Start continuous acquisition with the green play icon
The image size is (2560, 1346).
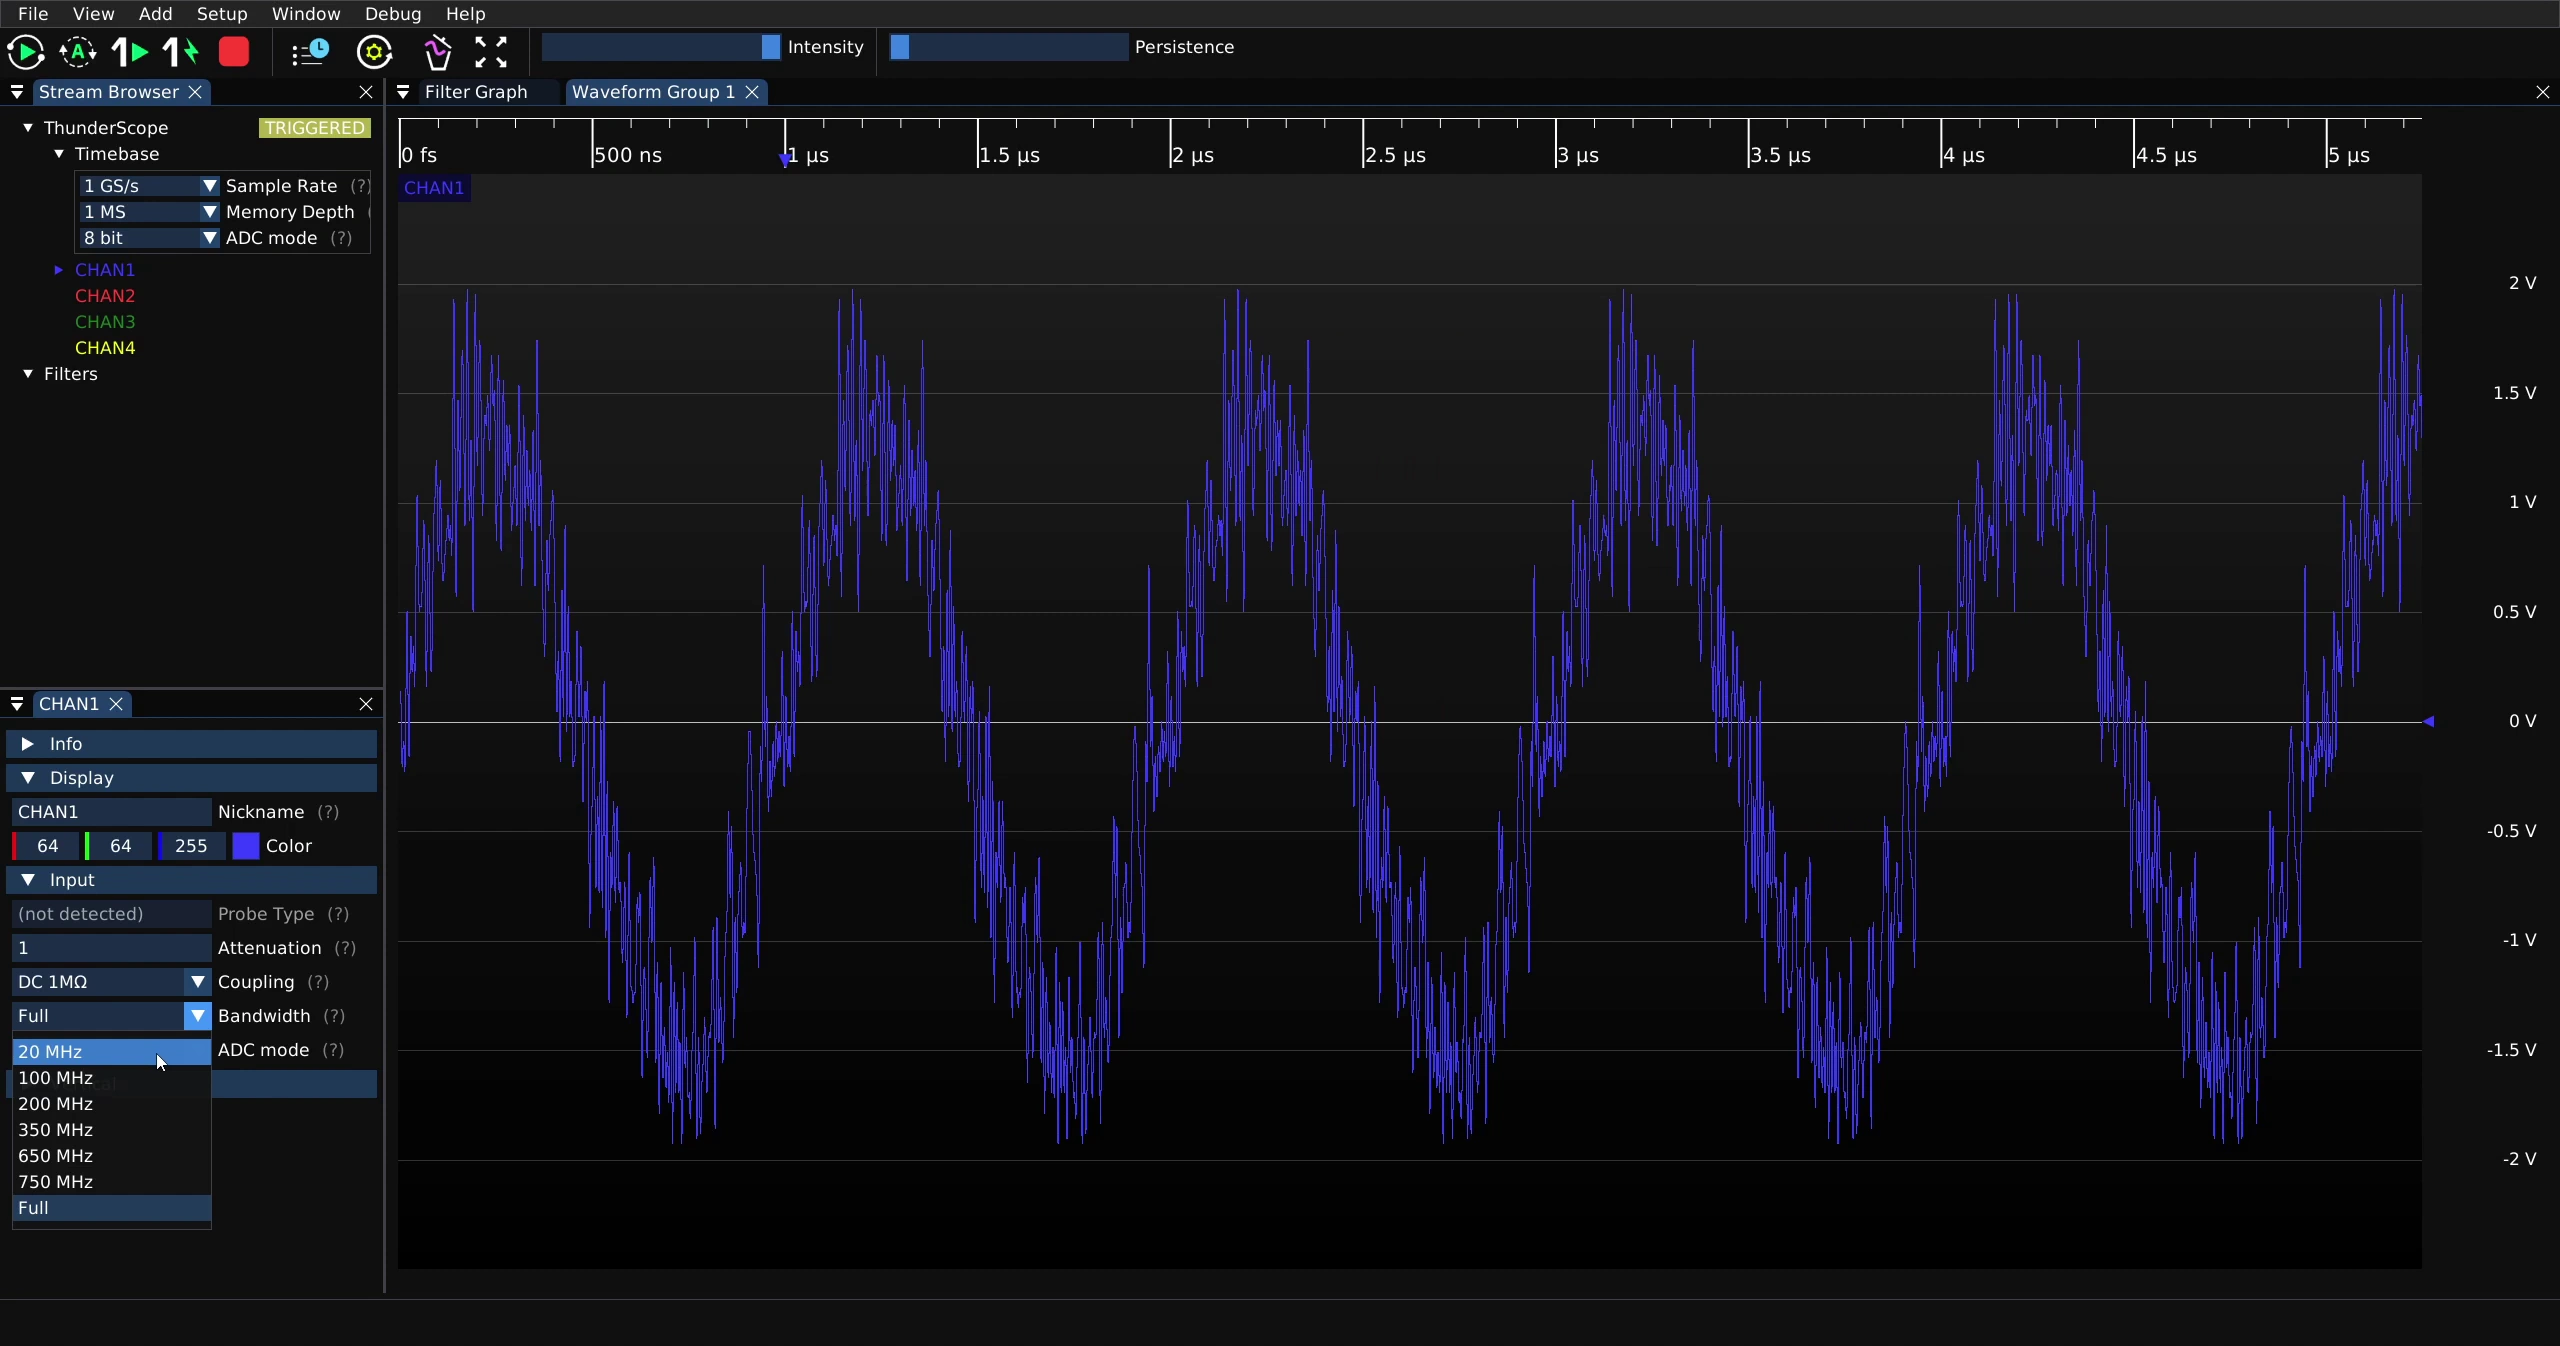point(25,52)
